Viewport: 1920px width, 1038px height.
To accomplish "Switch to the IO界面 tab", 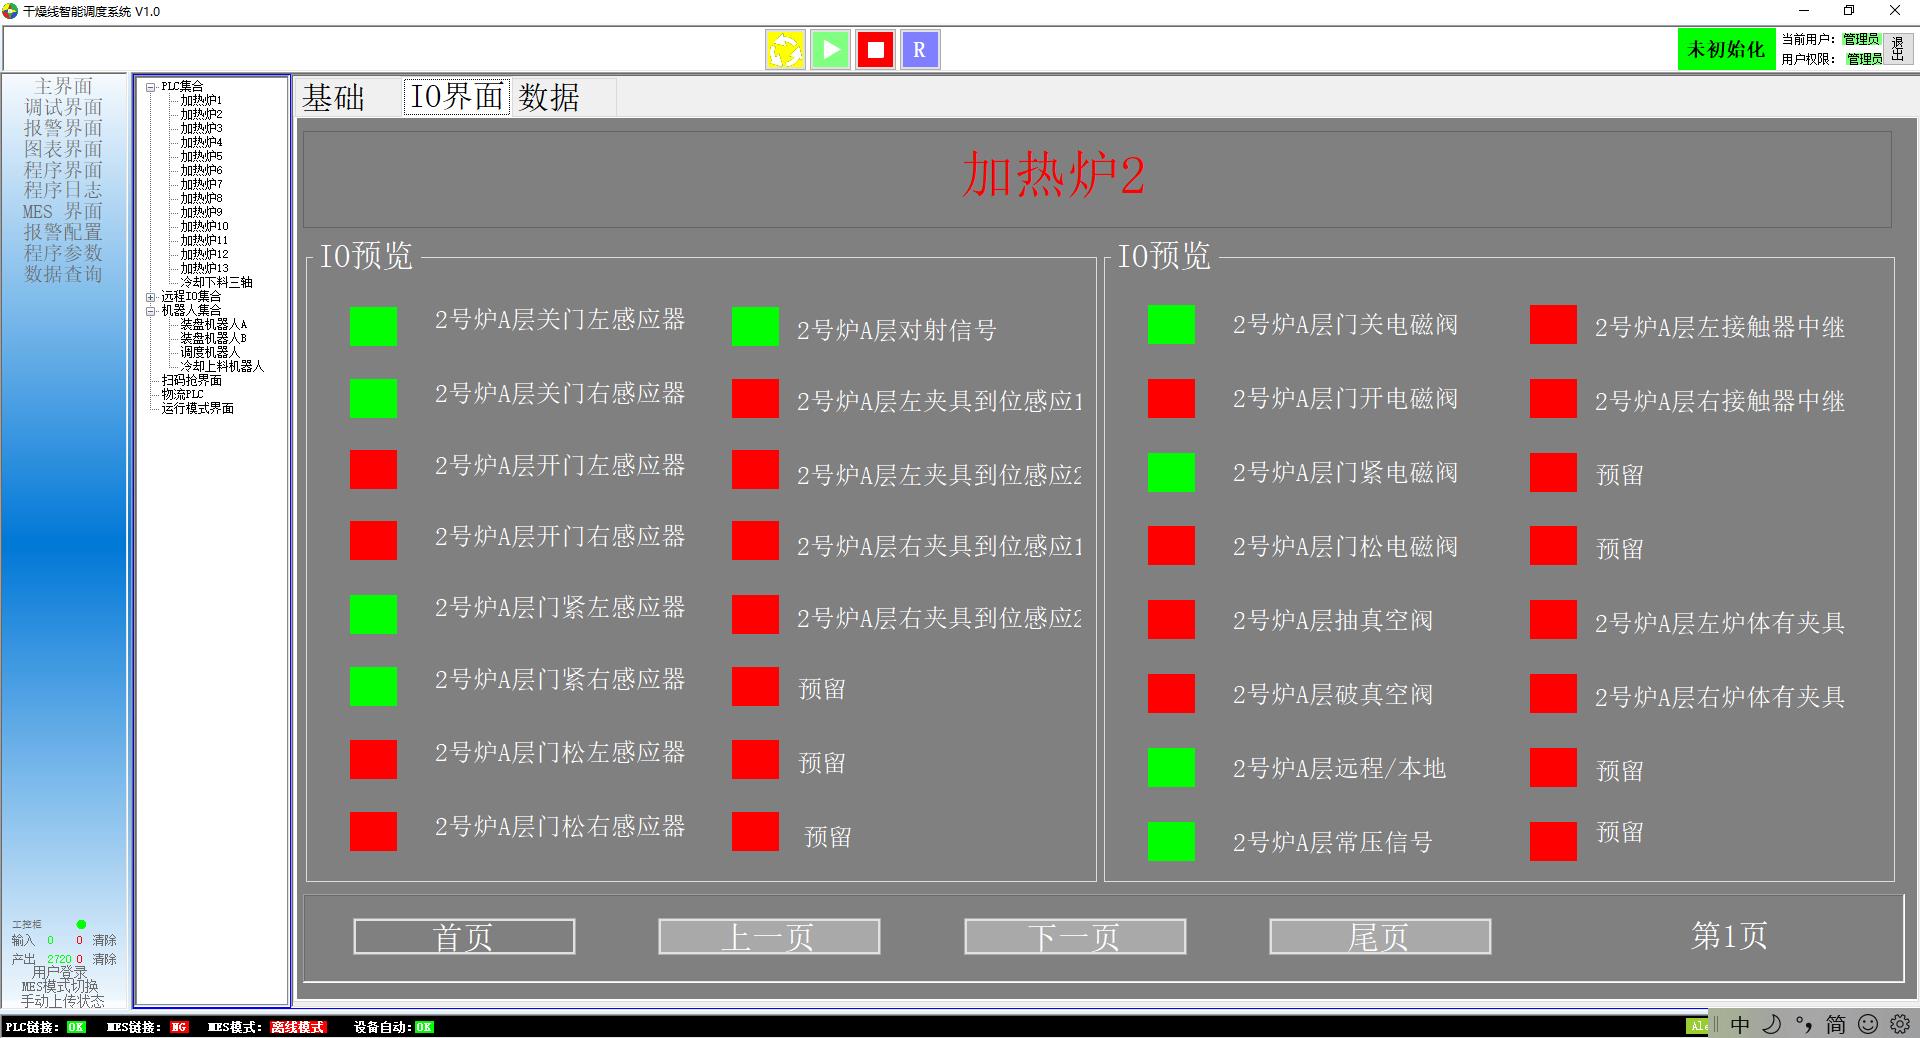I will tap(457, 97).
